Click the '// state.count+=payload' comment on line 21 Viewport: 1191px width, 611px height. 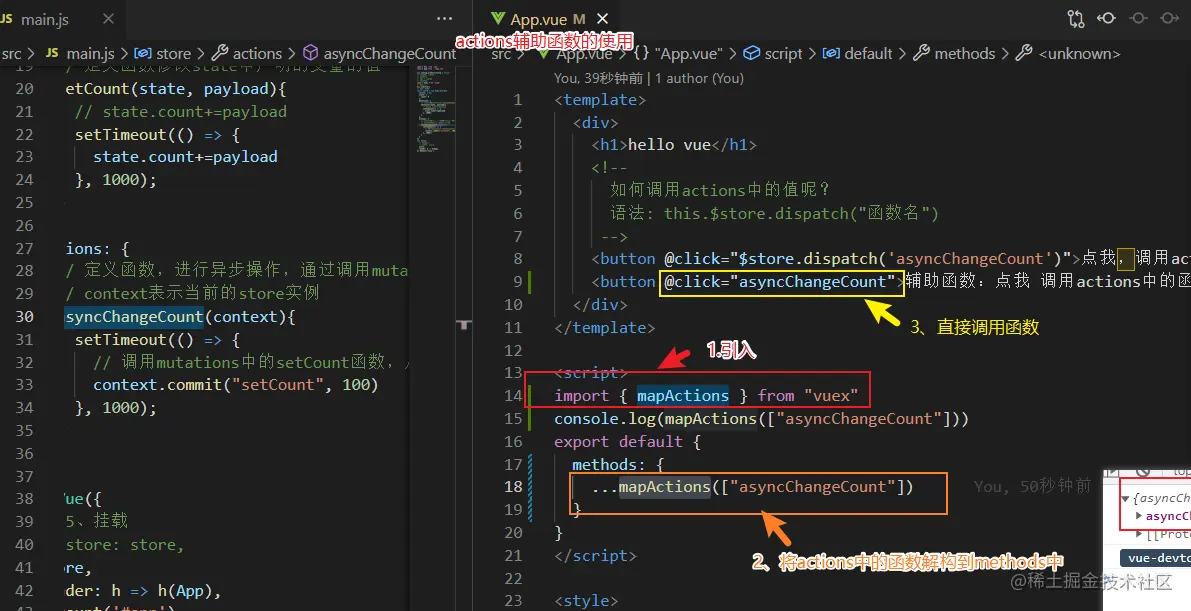pyautogui.click(x=181, y=112)
